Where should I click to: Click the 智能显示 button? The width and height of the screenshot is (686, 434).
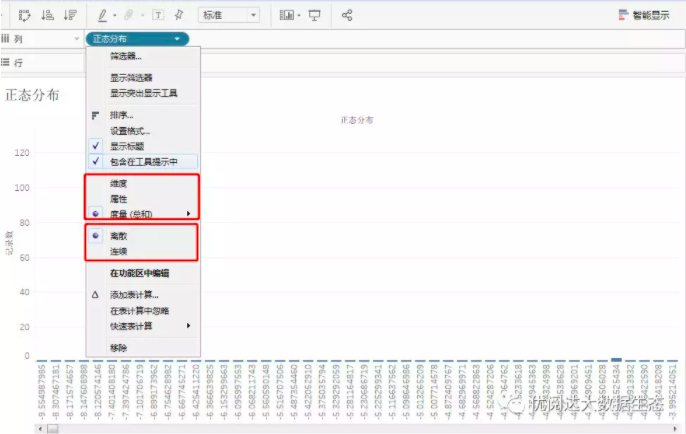[645, 15]
